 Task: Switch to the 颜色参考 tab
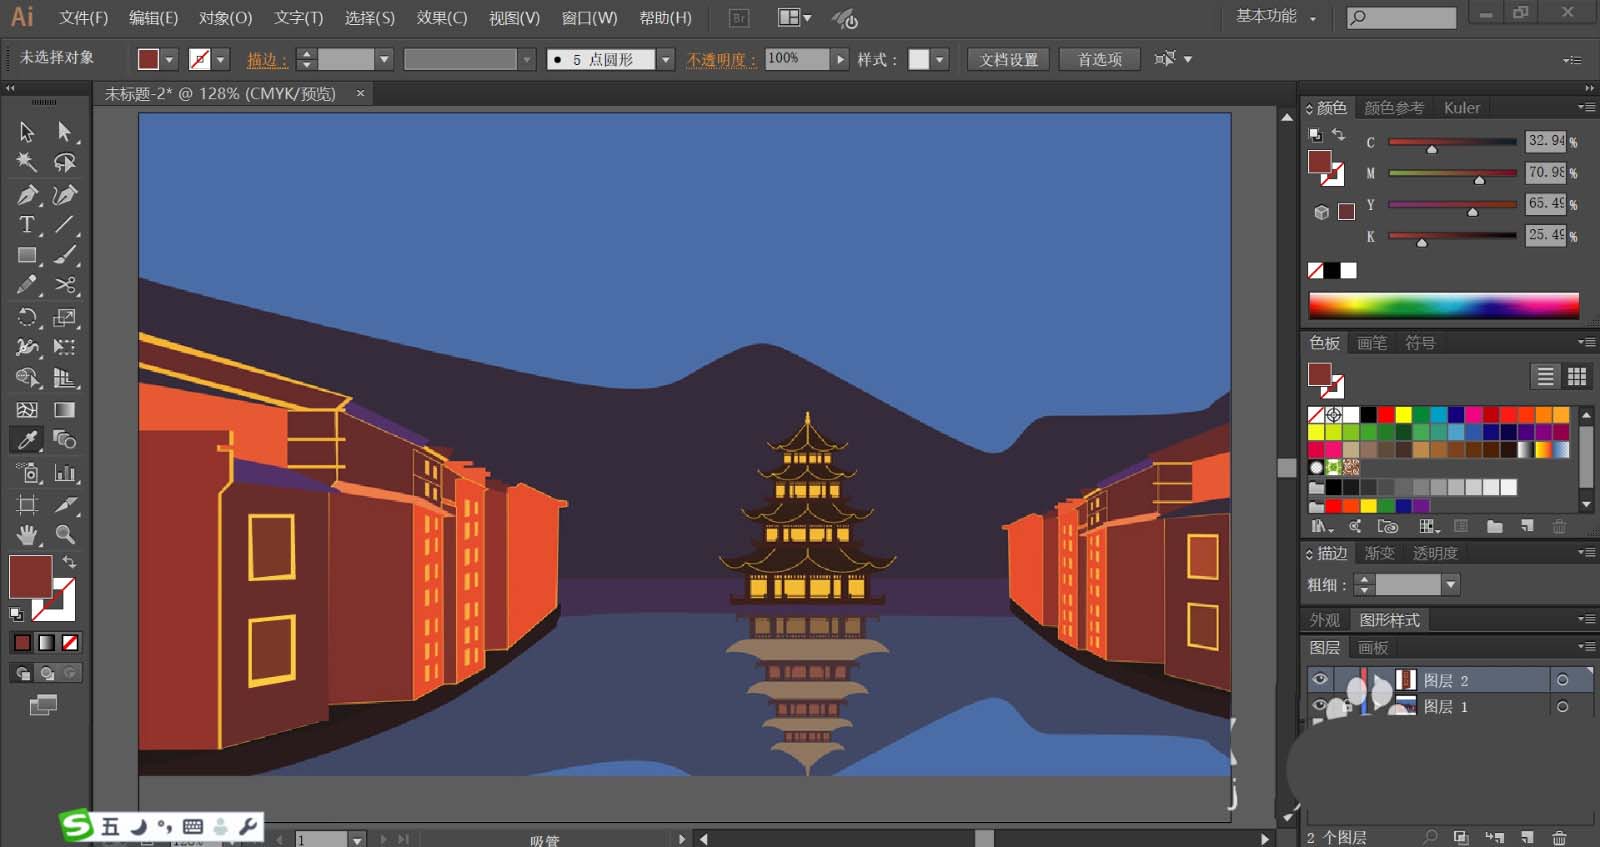click(x=1394, y=108)
